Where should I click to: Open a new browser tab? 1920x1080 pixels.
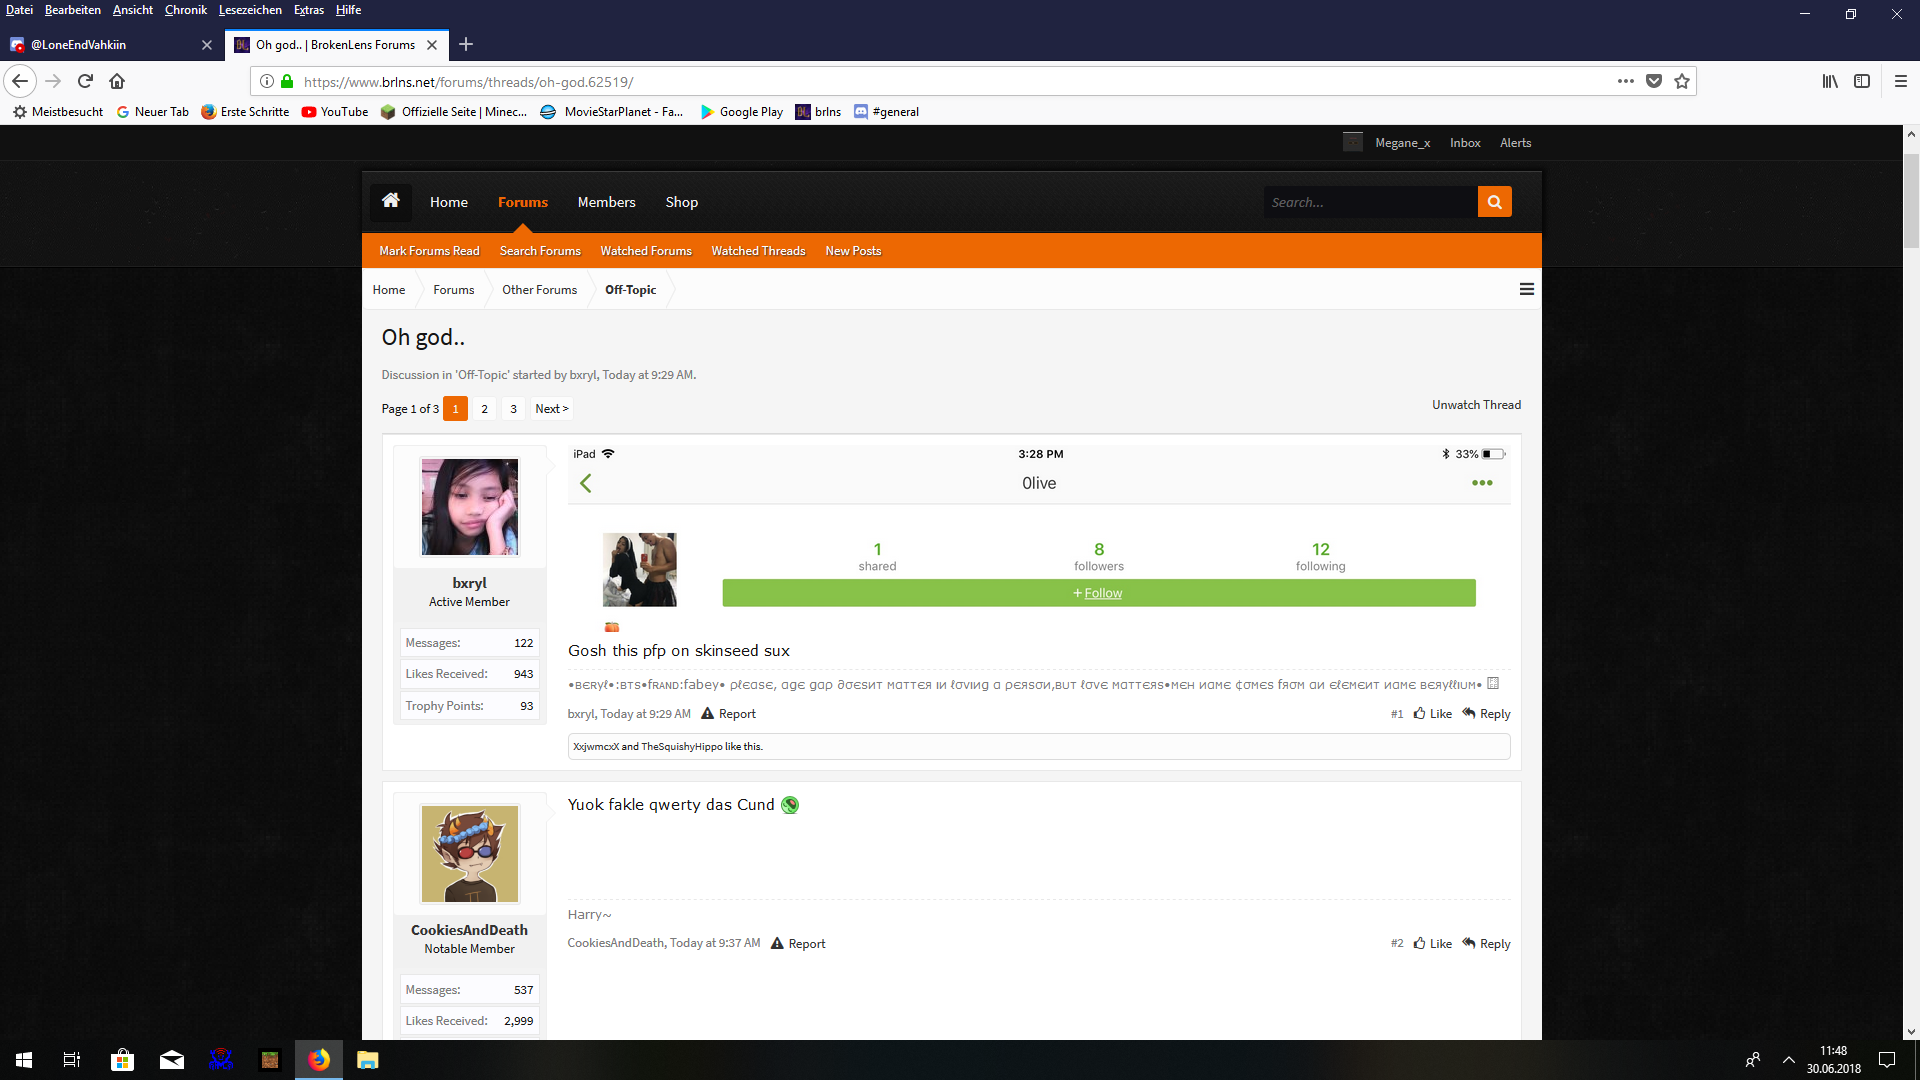(x=466, y=44)
